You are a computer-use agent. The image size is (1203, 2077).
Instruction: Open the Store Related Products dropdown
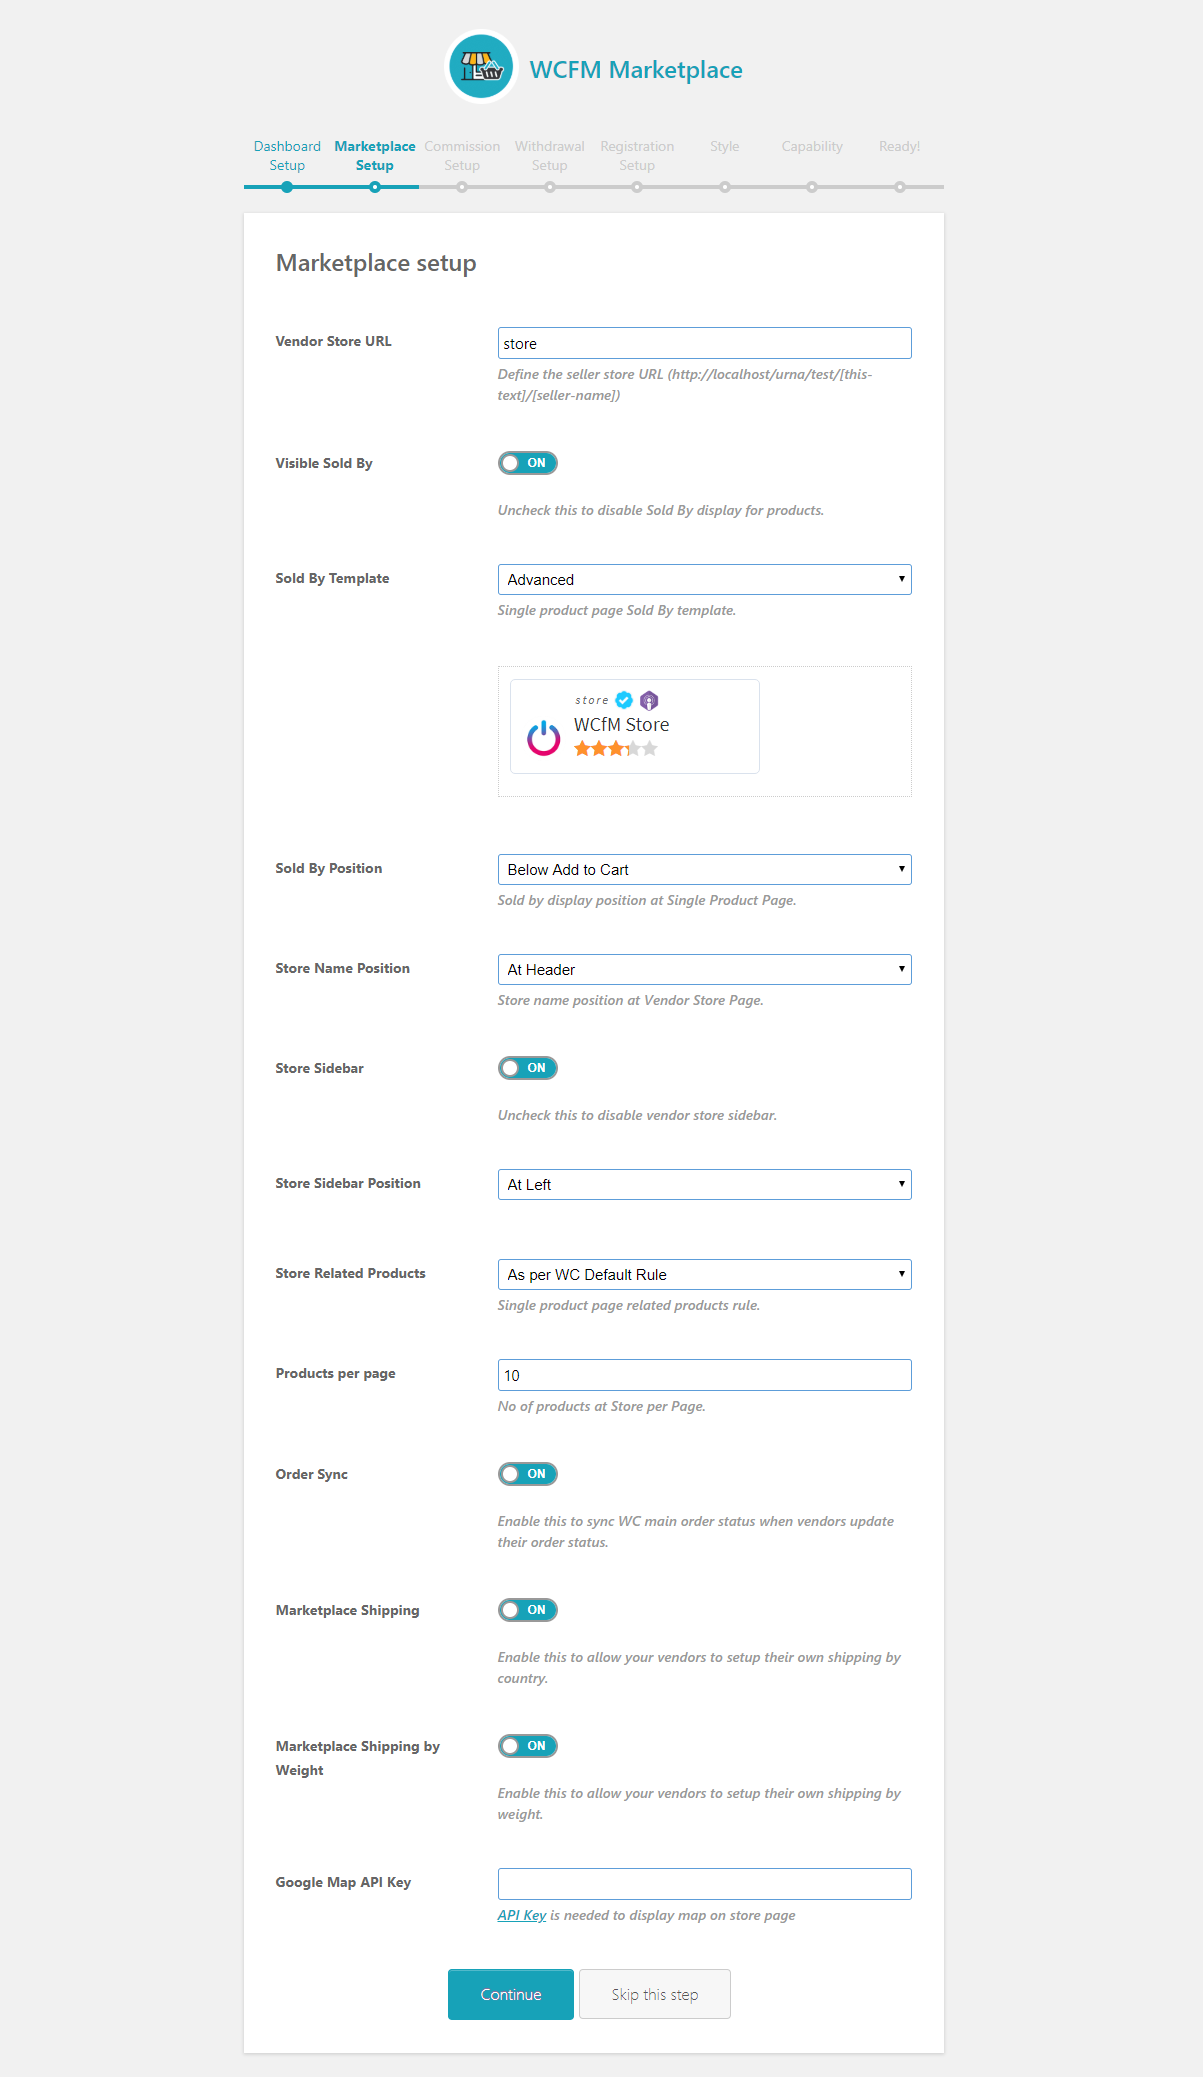tap(705, 1275)
